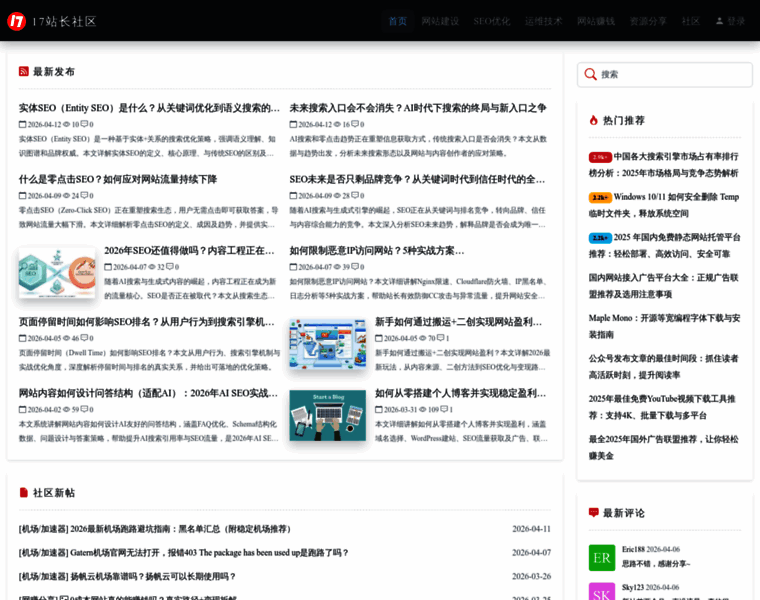The width and height of the screenshot is (760, 600).
Task: Click the user icon beside 登录
Action: point(719,21)
